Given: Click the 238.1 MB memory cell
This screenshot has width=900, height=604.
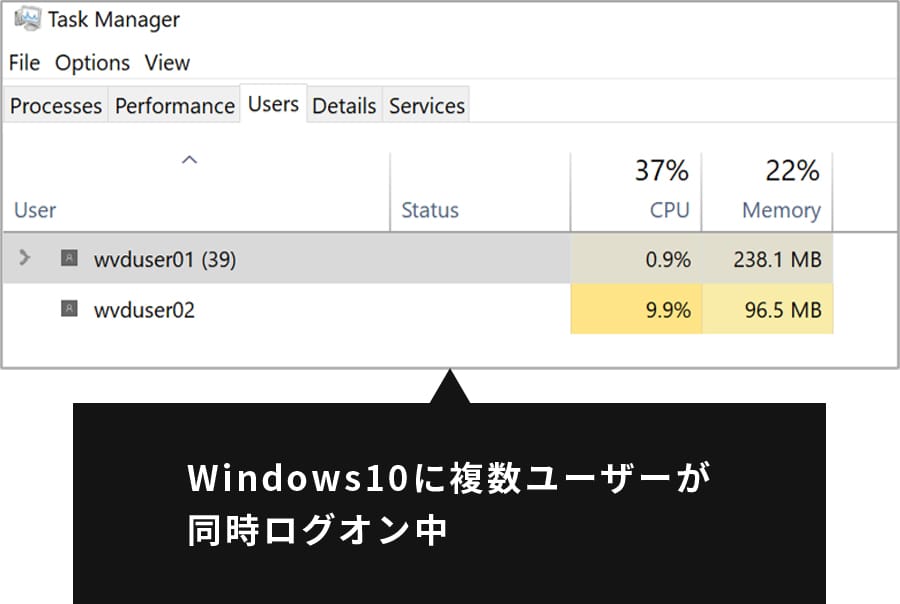Looking at the screenshot, I should pyautogui.click(x=767, y=259).
